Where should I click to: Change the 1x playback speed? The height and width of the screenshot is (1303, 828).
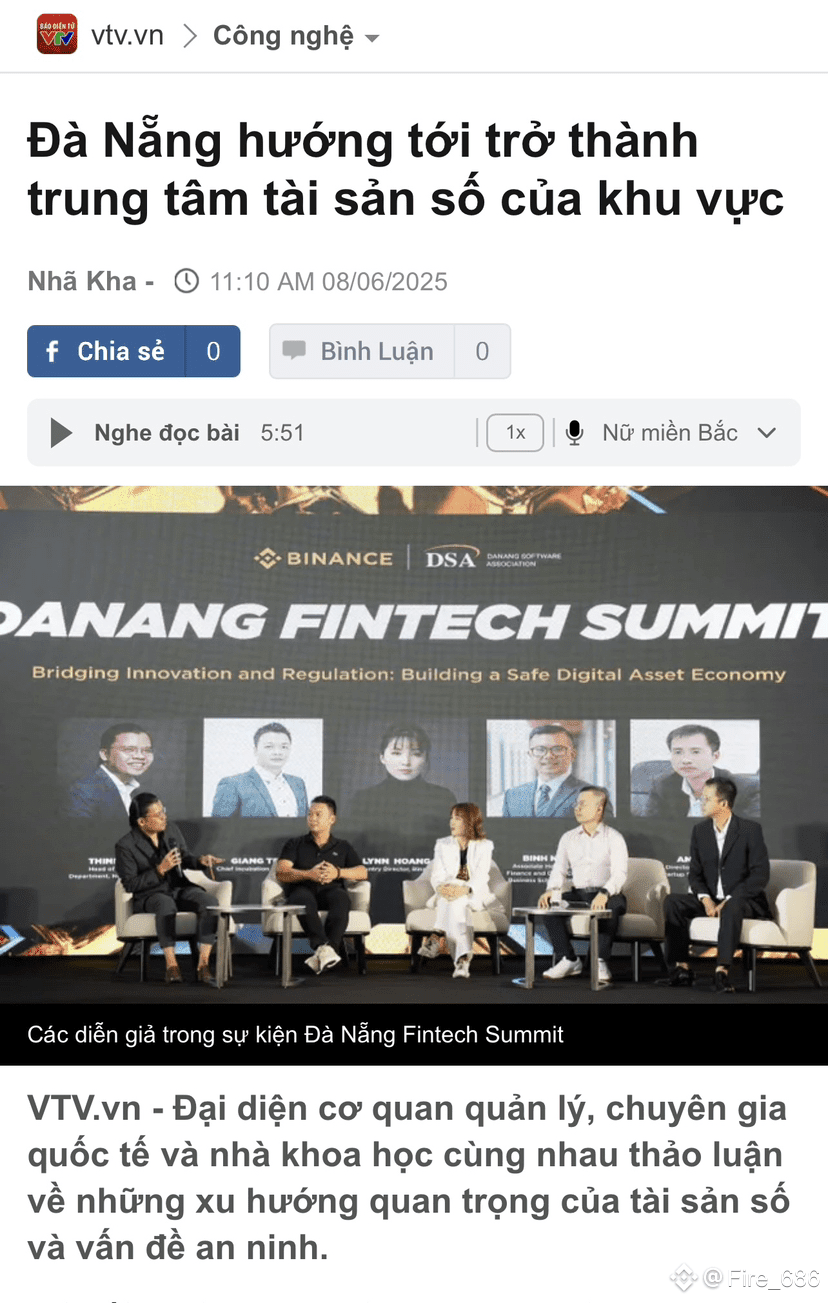pos(515,433)
